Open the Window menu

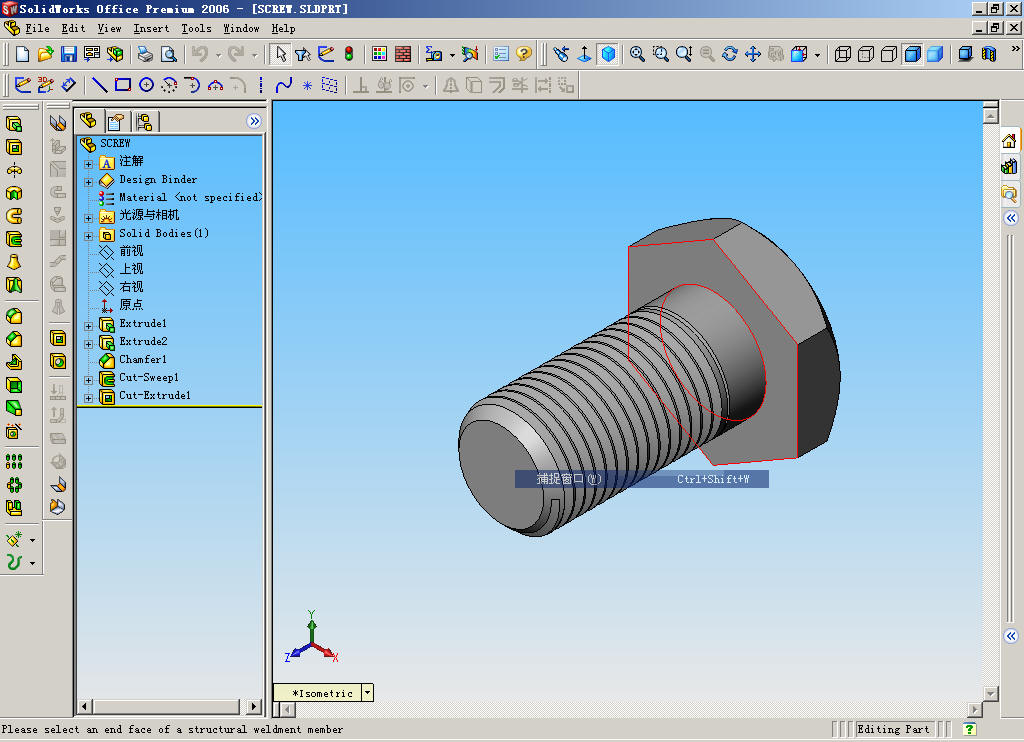[x=241, y=28]
